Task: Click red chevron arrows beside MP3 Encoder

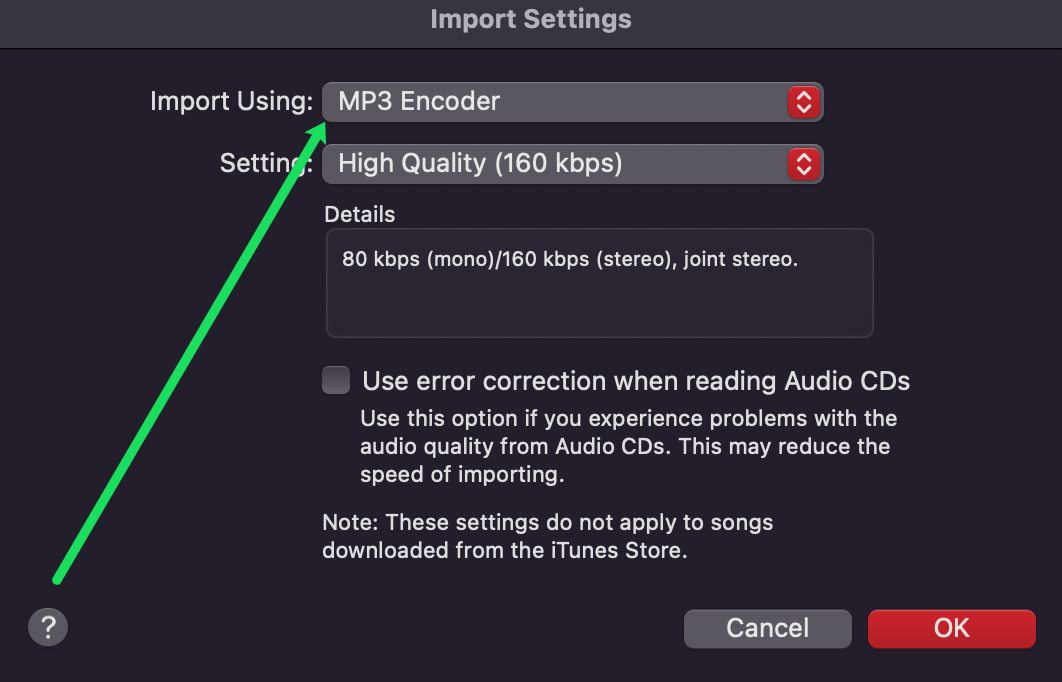Action: 803,101
